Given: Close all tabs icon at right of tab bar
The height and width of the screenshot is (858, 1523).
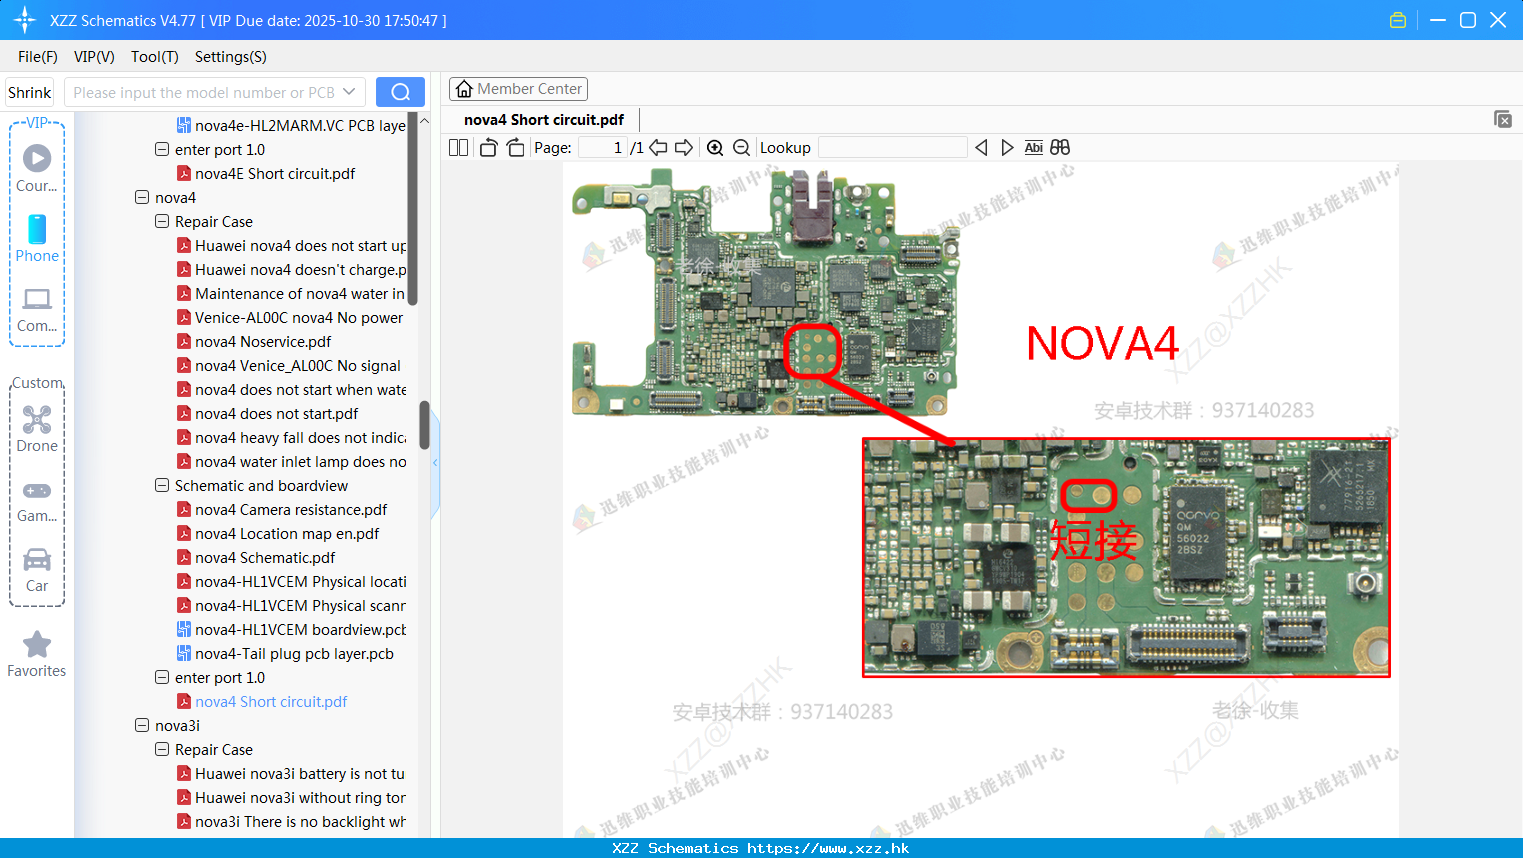Looking at the screenshot, I should click(1503, 119).
